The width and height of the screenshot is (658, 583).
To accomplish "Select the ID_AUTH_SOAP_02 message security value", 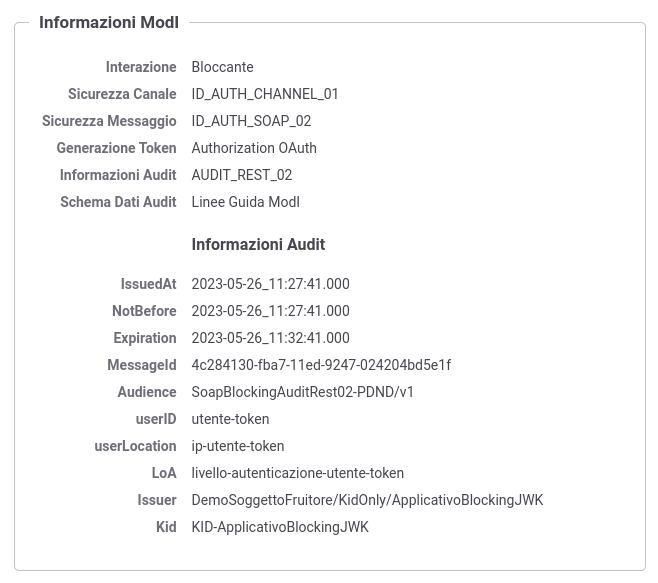I will pyautogui.click(x=251, y=121).
